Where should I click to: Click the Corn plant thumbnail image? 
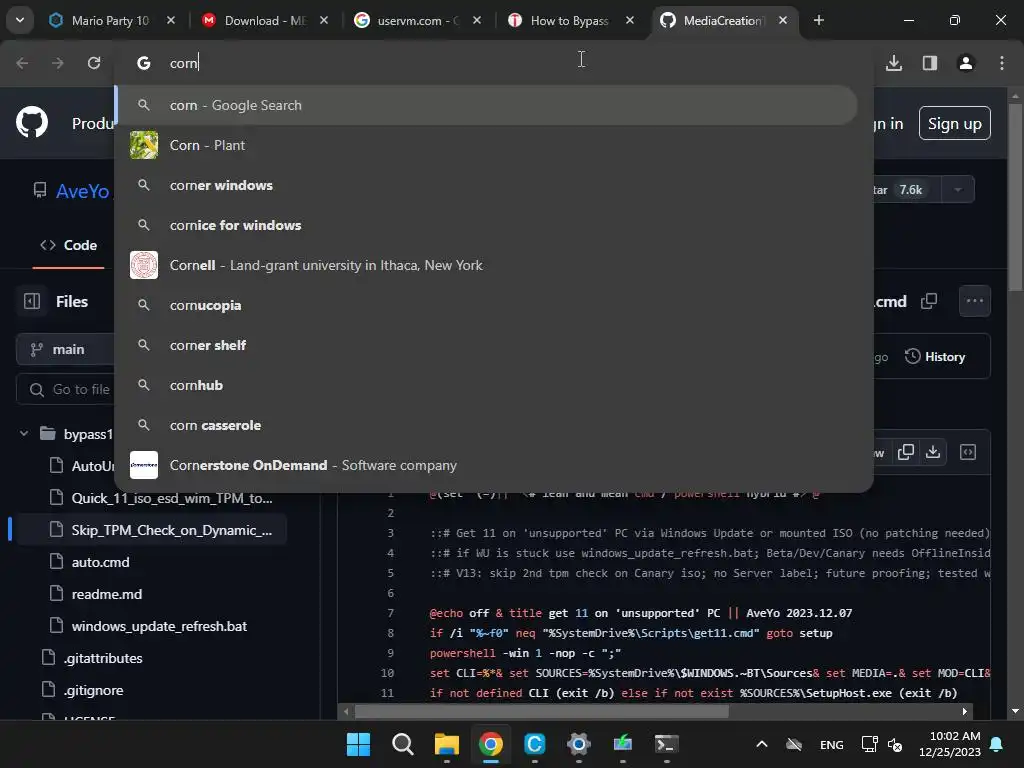pos(144,145)
